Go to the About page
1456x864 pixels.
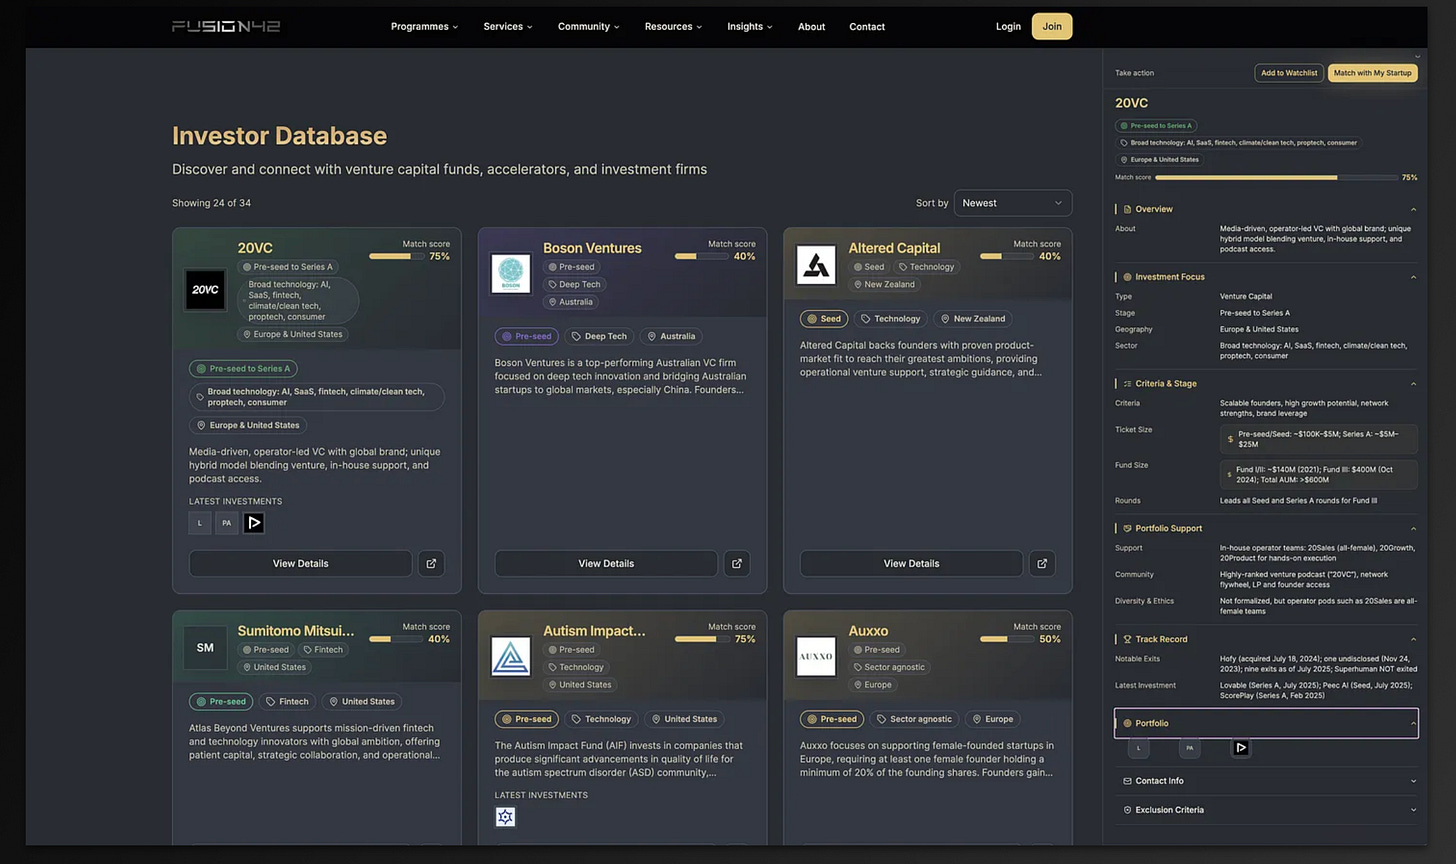point(811,27)
